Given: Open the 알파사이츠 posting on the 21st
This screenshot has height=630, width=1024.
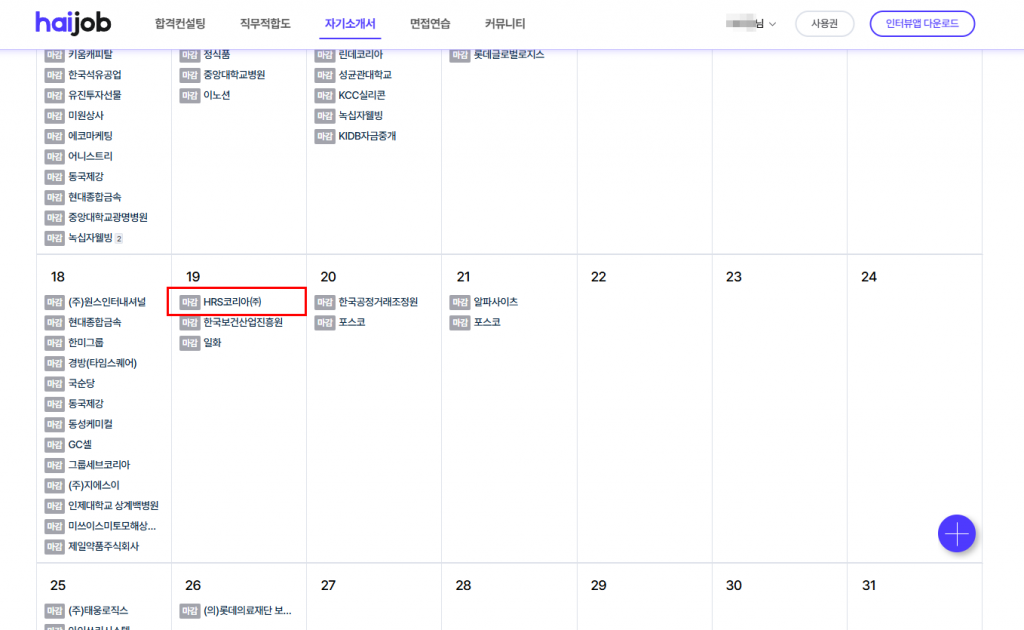Looking at the screenshot, I should (495, 302).
